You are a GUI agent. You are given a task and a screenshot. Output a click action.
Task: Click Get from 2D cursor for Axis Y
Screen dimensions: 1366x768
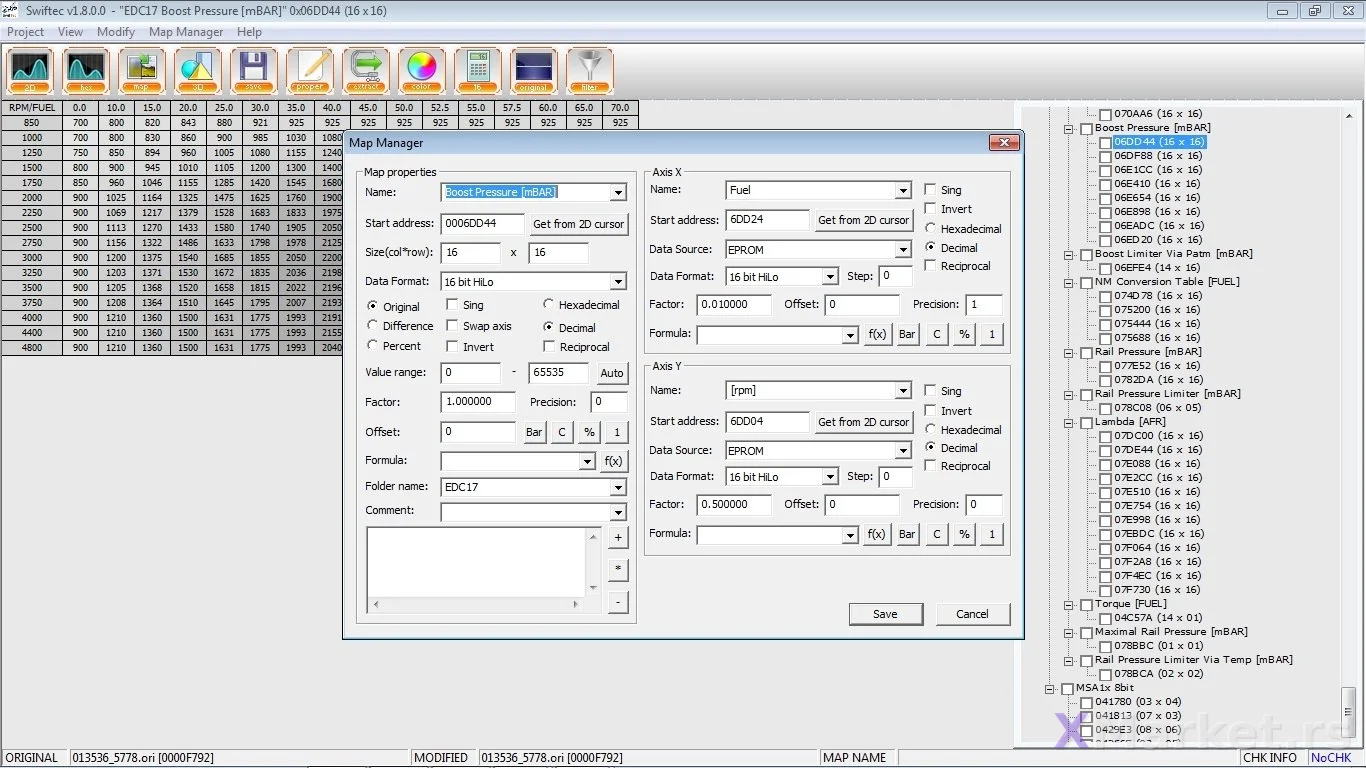pyautogui.click(x=864, y=422)
